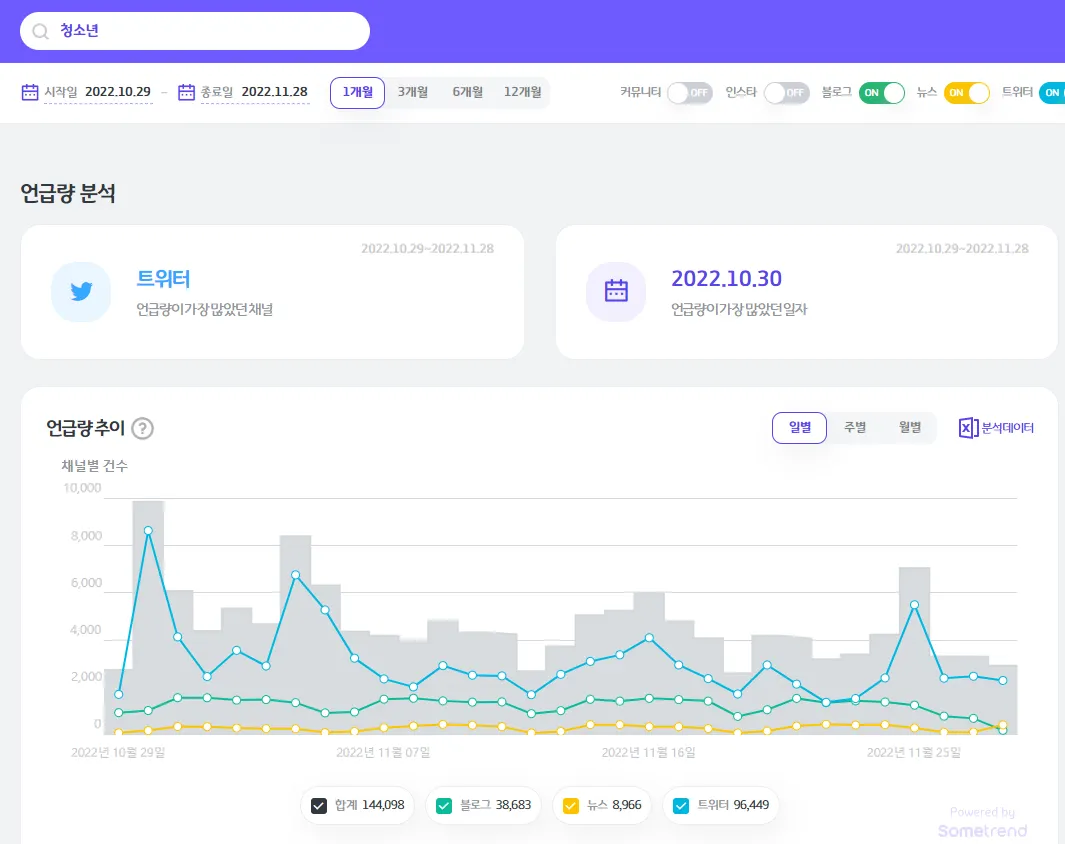This screenshot has height=844, width=1065.
Task: Switch chart to 주별 view
Action: coord(855,427)
